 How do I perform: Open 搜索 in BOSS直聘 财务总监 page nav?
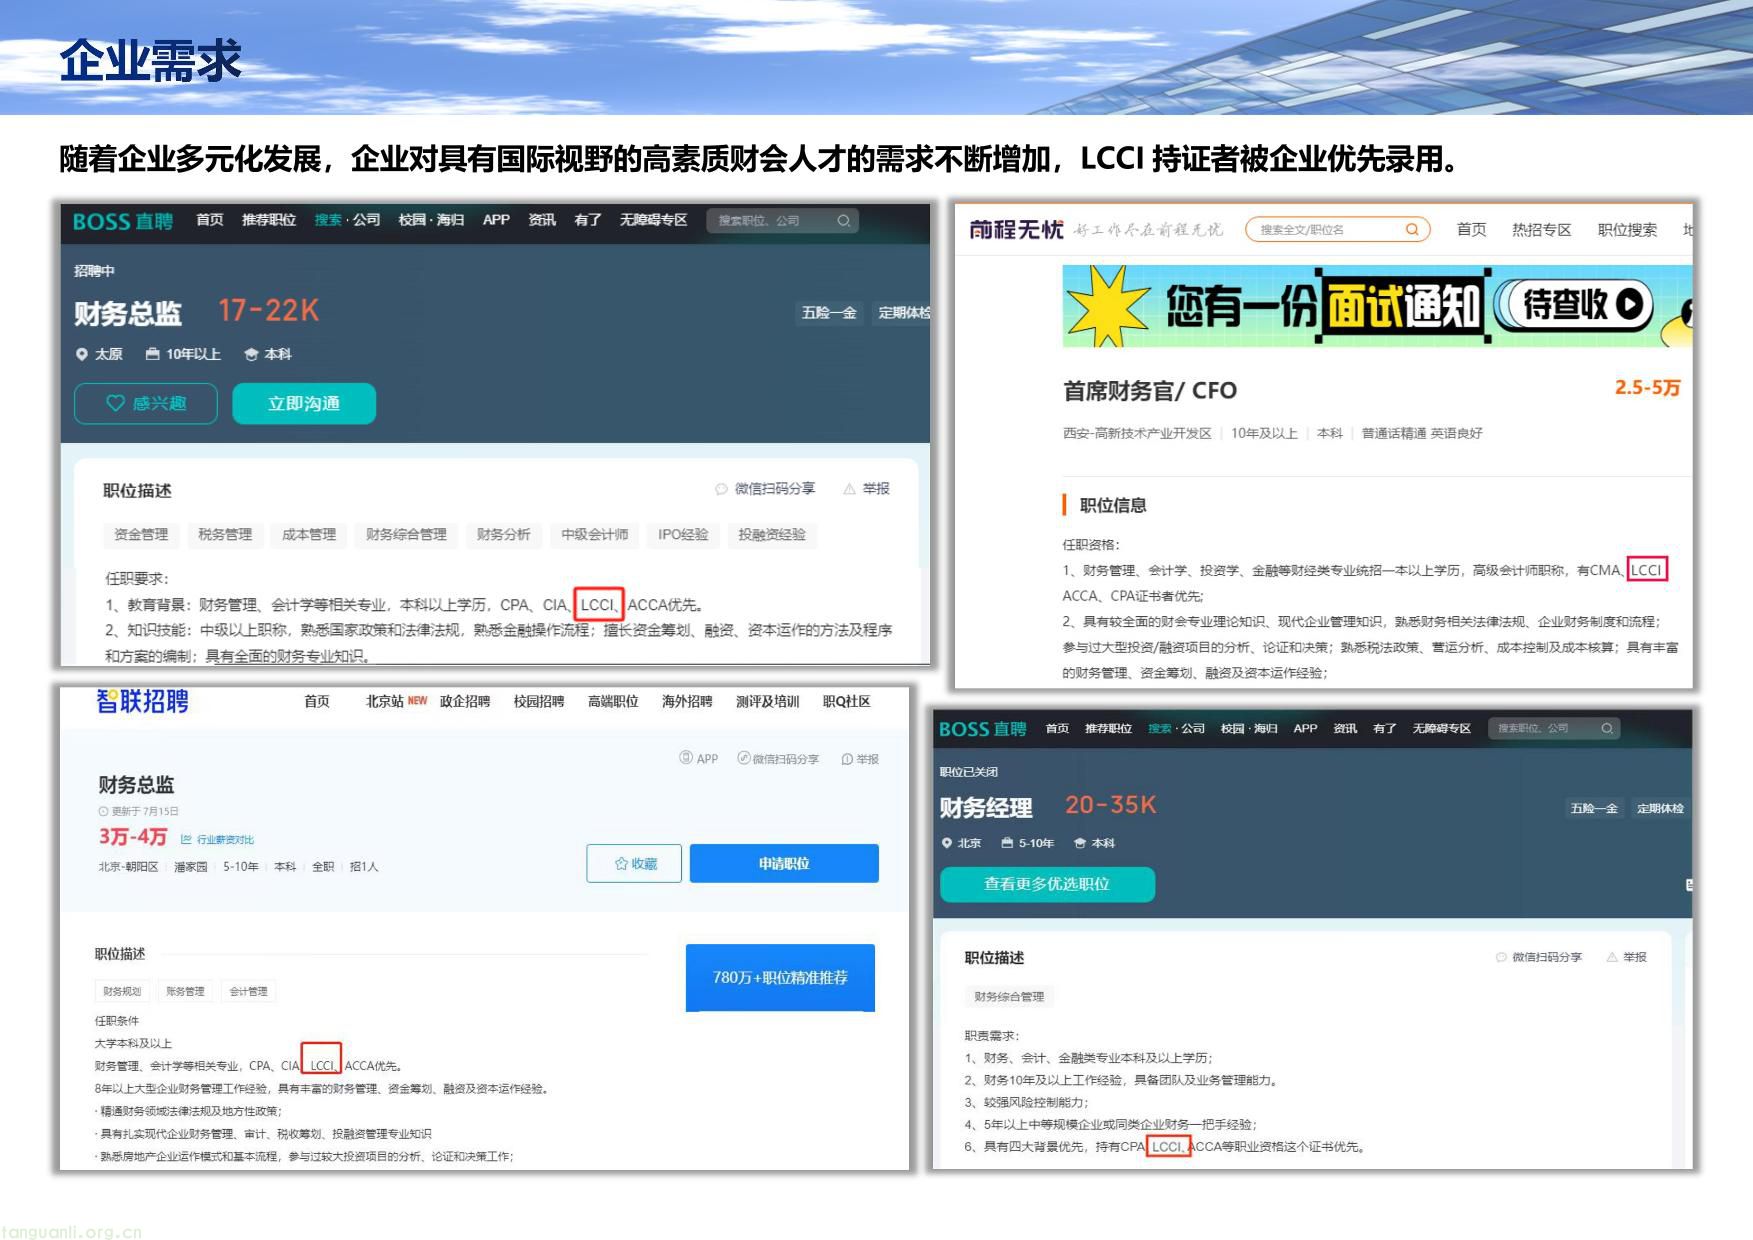(x=328, y=220)
